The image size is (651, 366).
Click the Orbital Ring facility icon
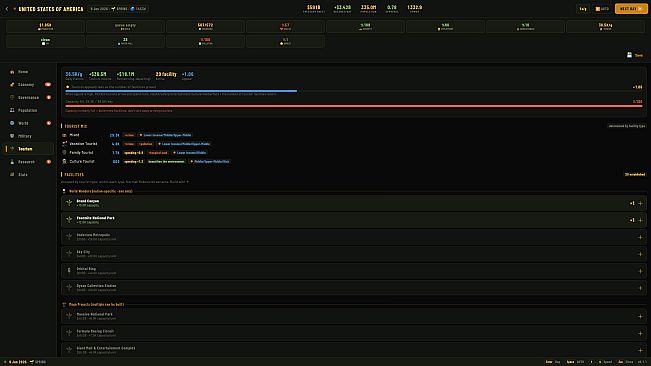pyautogui.click(x=69, y=271)
